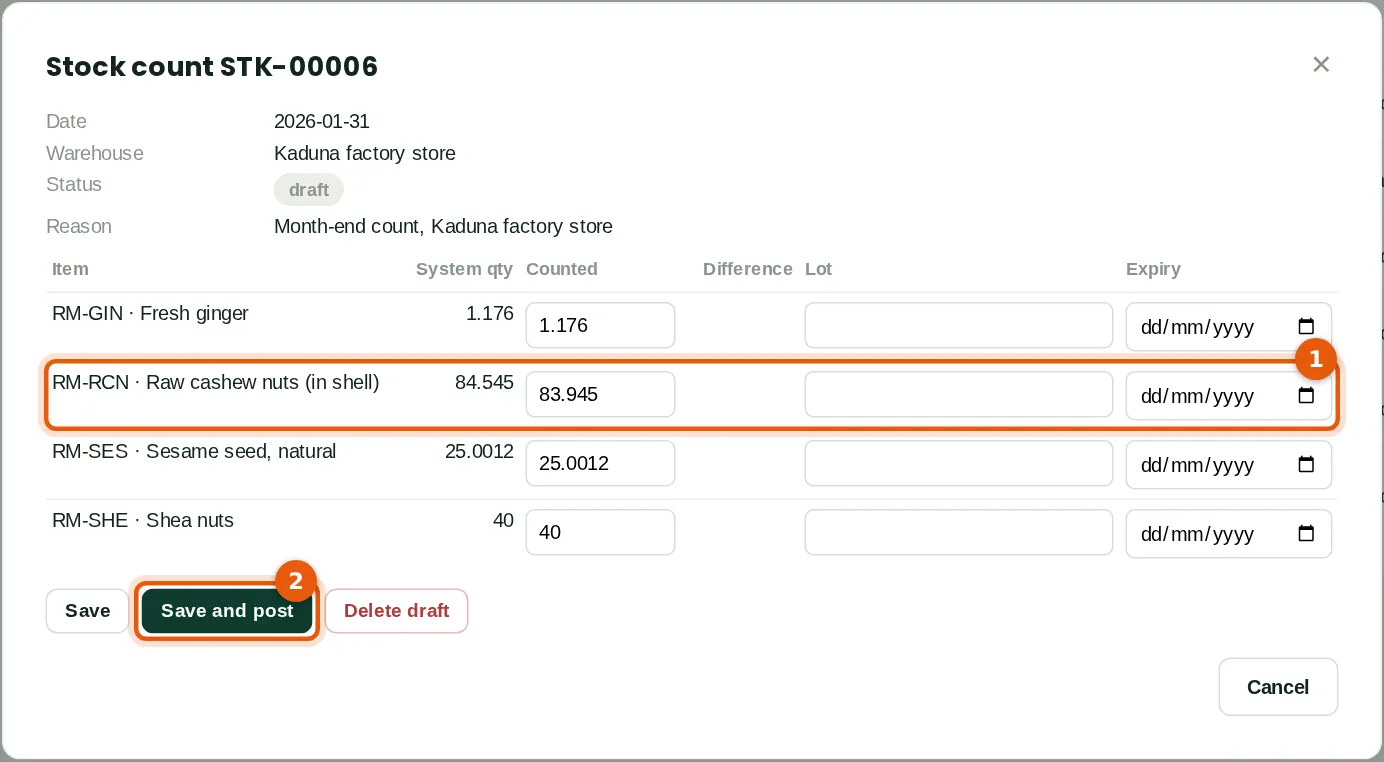Select the Shea nuts expiry date text
This screenshot has height=762, width=1384.
point(1197,534)
